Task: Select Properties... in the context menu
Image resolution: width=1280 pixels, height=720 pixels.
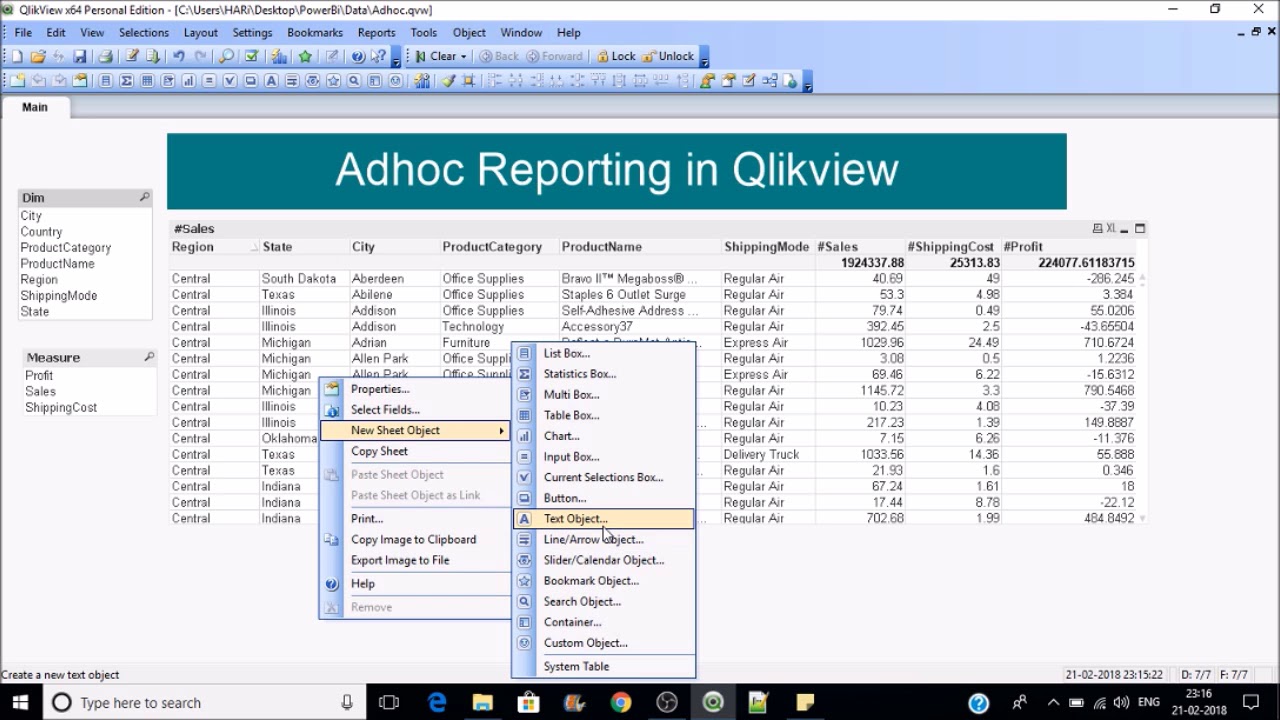Action: [x=415, y=389]
